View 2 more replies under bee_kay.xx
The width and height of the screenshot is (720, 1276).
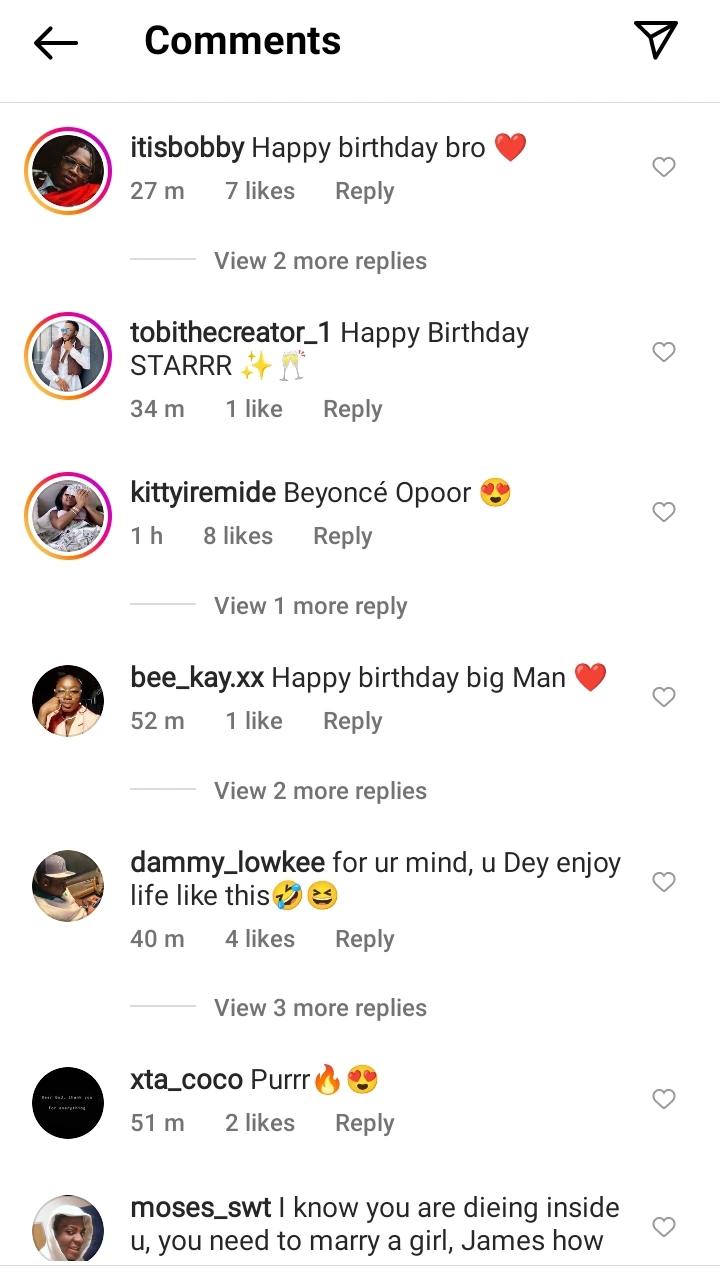click(x=320, y=791)
